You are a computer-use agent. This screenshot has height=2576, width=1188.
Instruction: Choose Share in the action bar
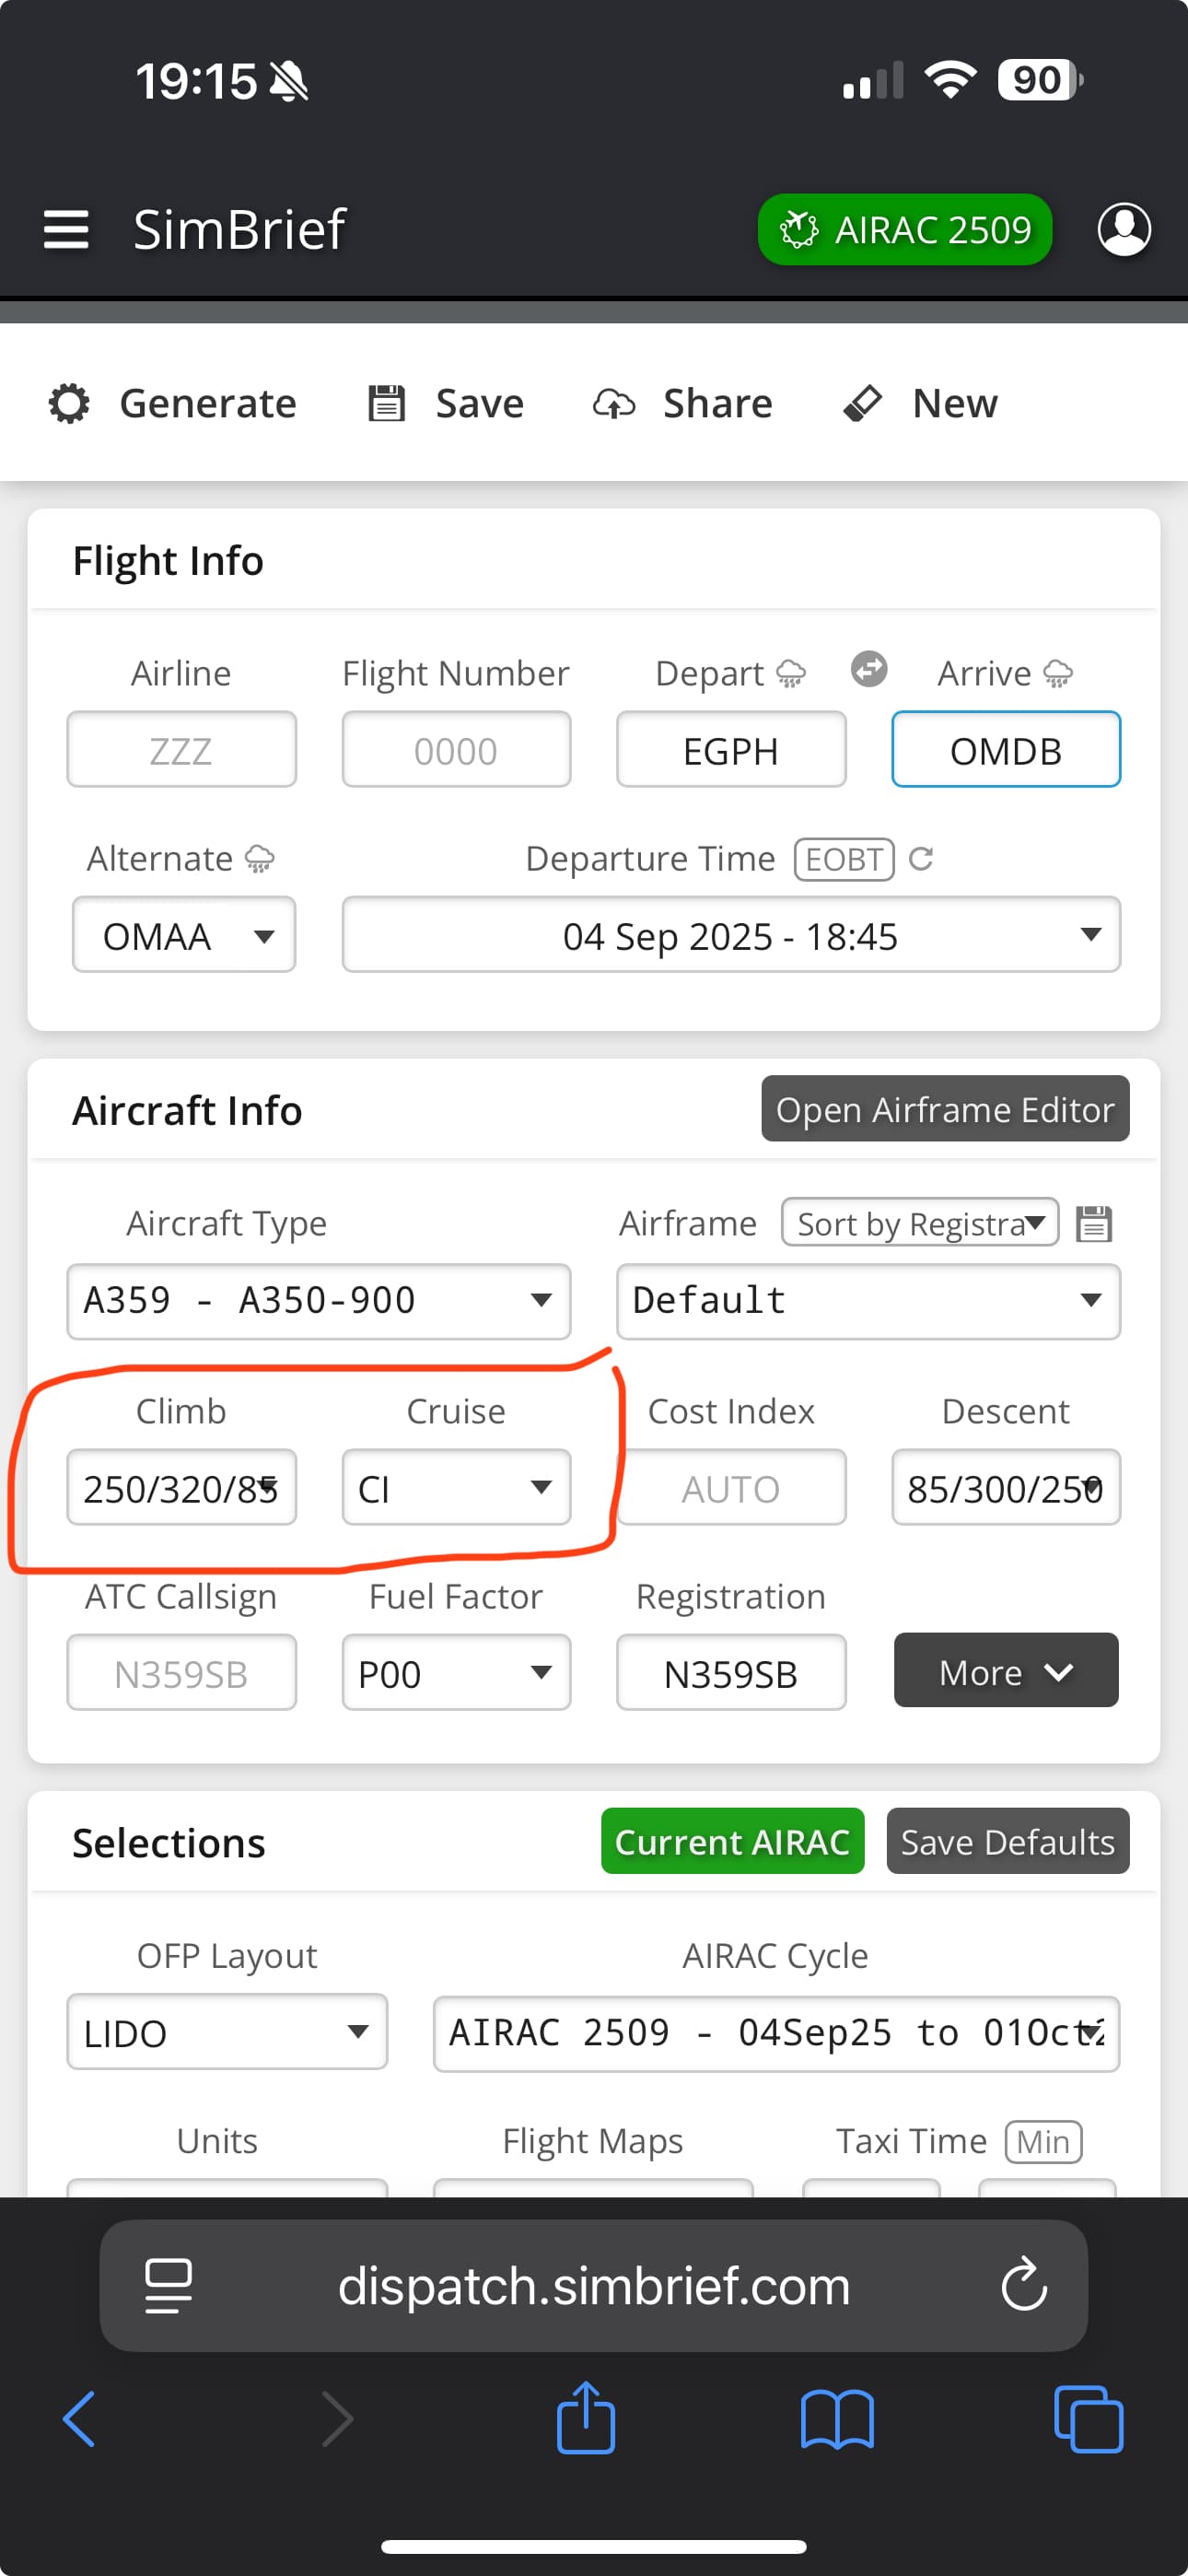coord(683,403)
